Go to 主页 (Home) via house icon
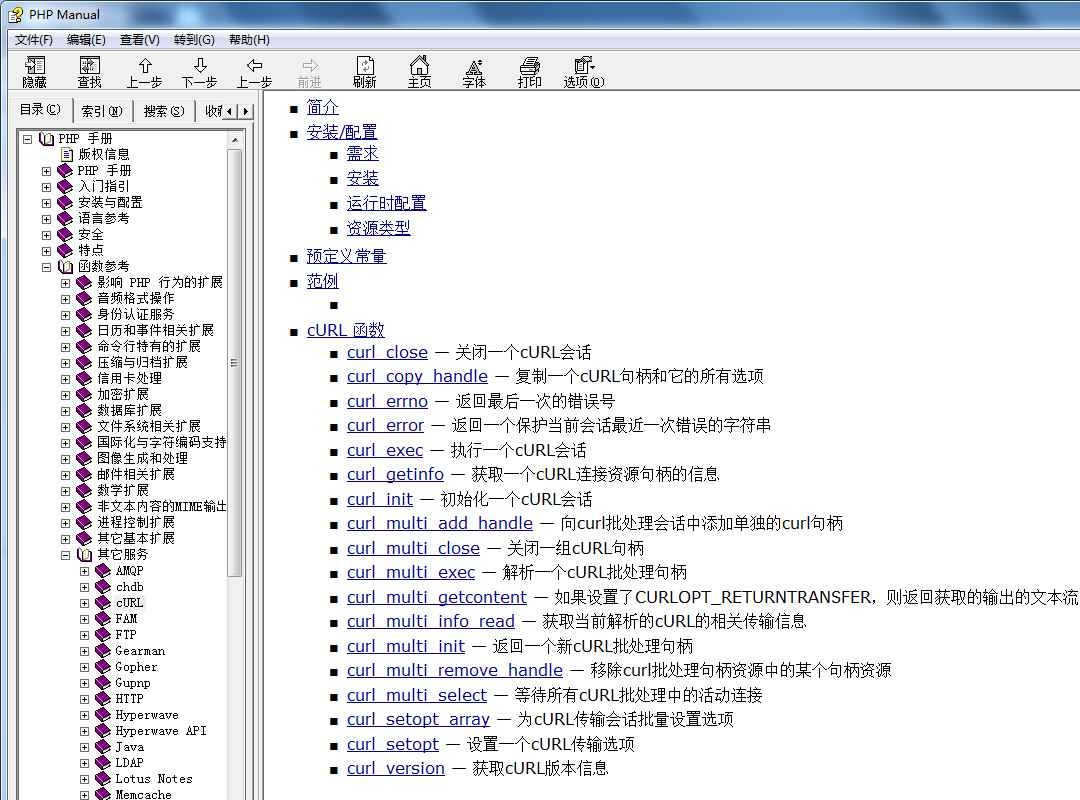 419,72
